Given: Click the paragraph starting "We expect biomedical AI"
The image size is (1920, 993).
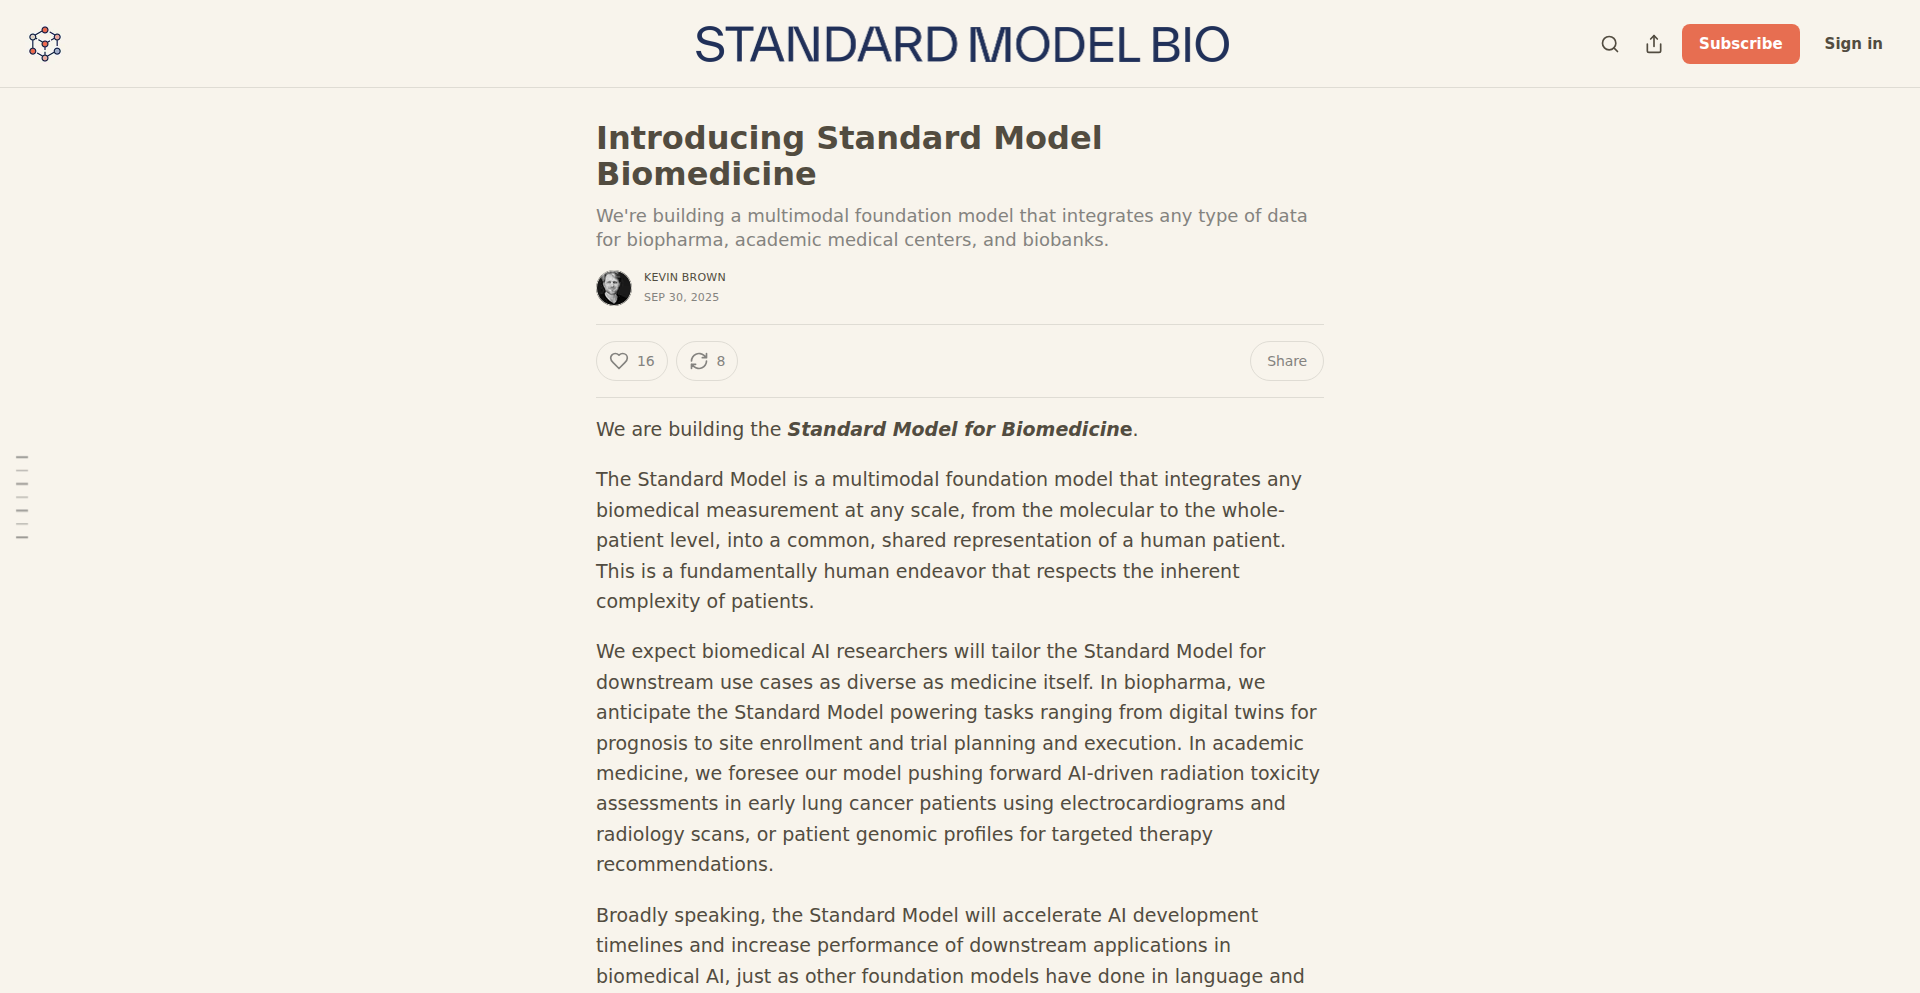Looking at the screenshot, I should (x=957, y=757).
